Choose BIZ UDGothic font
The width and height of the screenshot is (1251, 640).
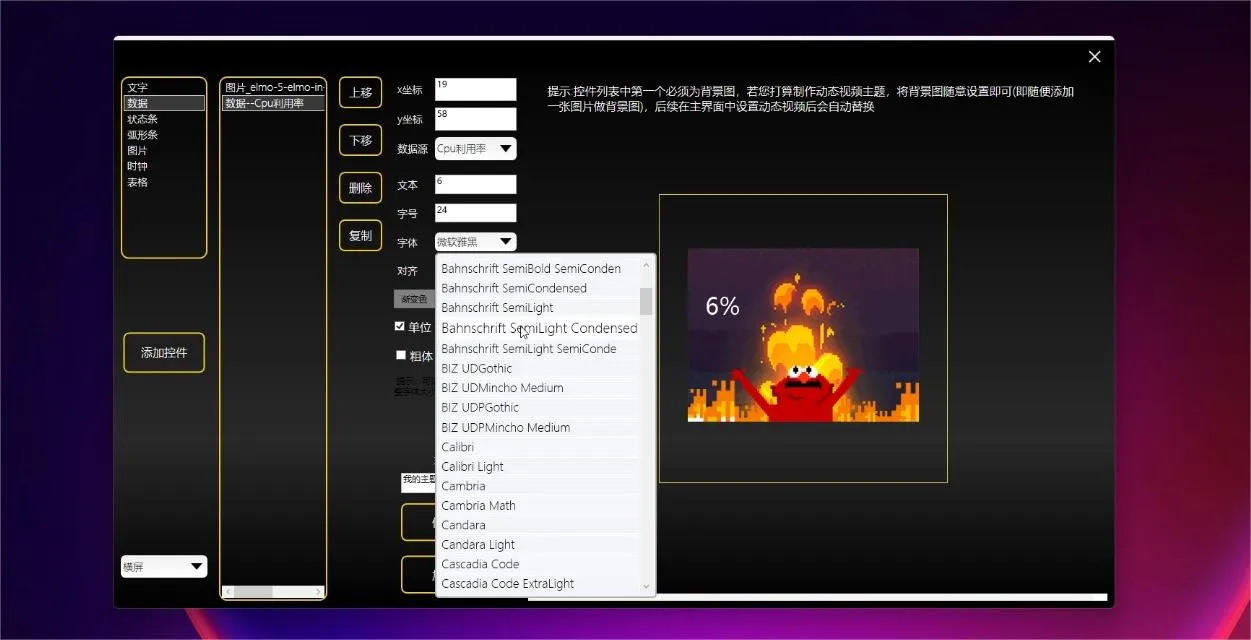point(539,368)
